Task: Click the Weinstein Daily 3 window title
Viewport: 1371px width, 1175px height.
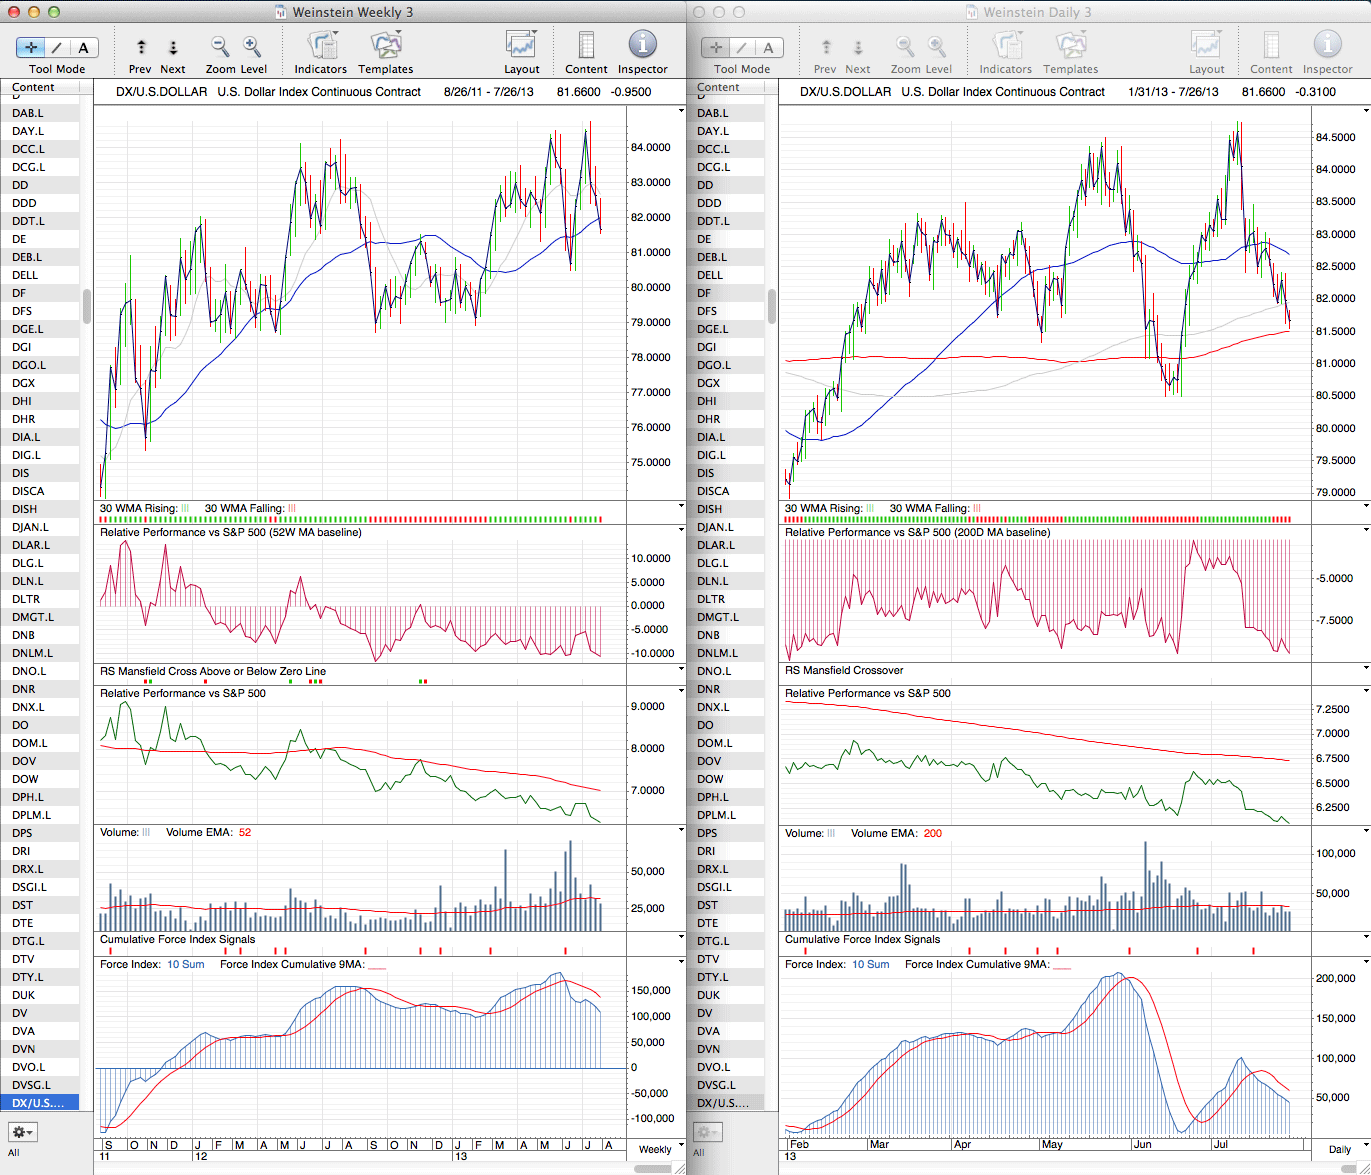Action: [1037, 12]
